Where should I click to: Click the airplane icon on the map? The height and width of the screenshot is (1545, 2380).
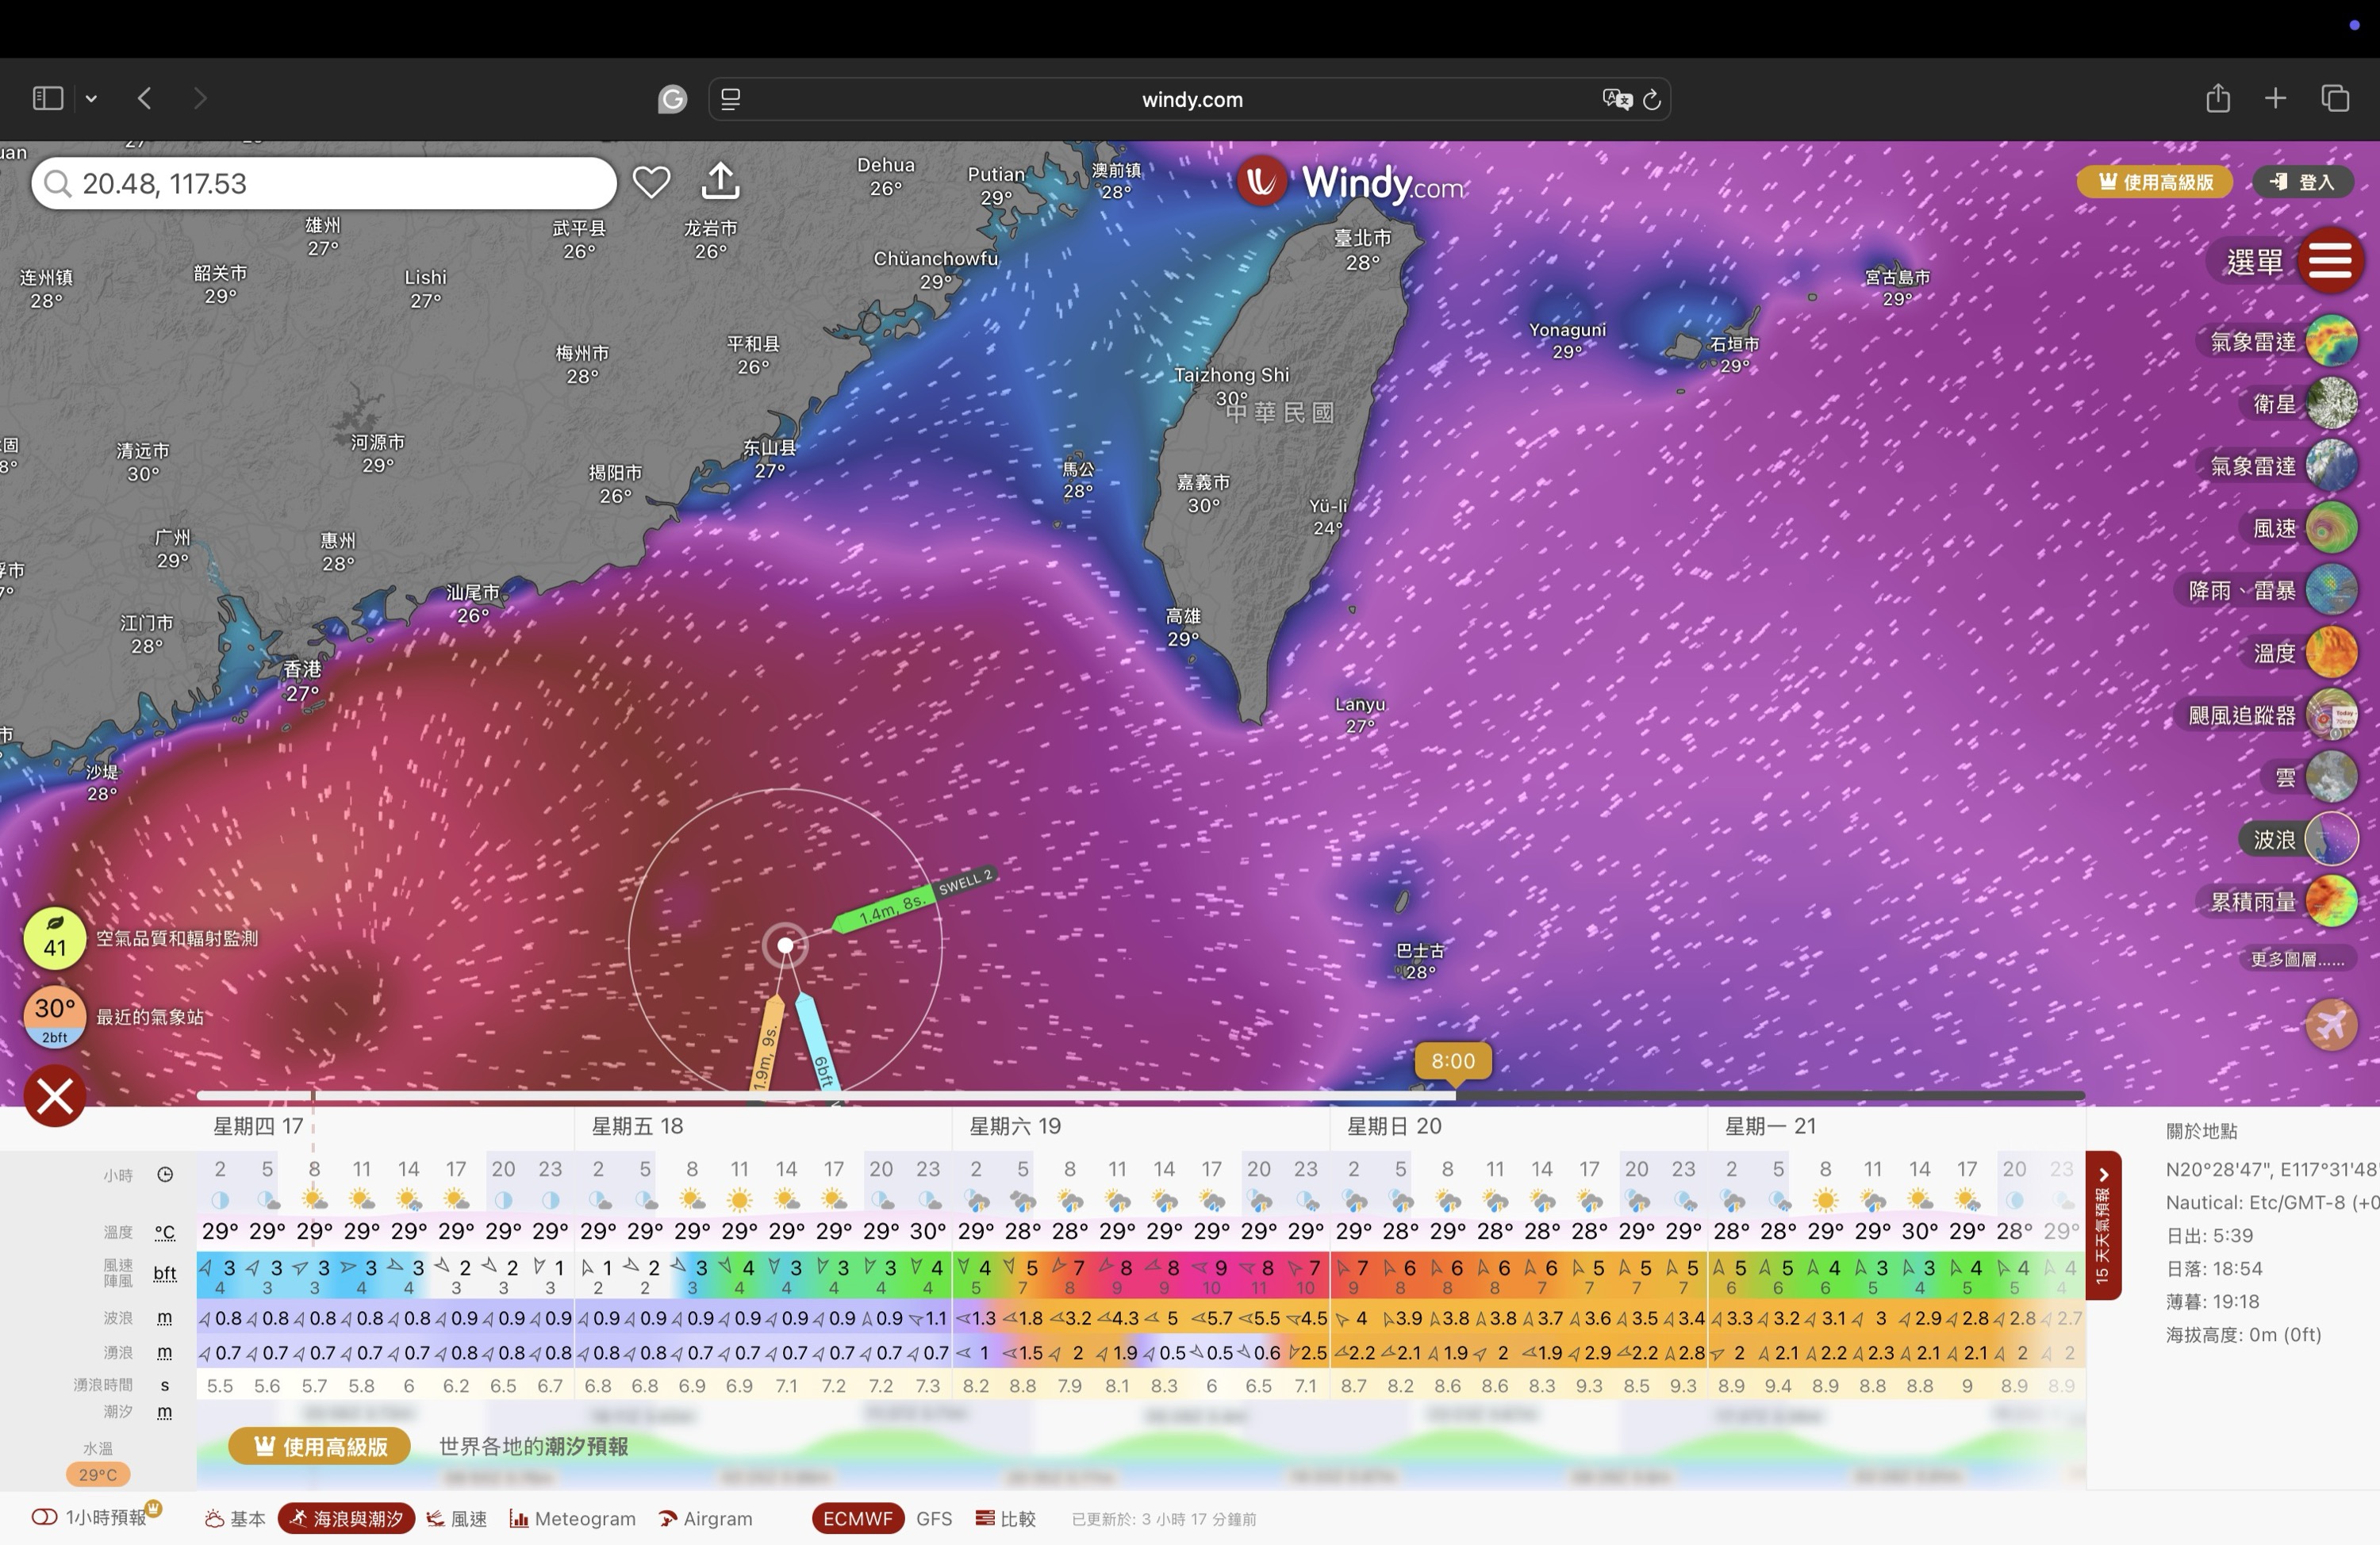2331,1025
